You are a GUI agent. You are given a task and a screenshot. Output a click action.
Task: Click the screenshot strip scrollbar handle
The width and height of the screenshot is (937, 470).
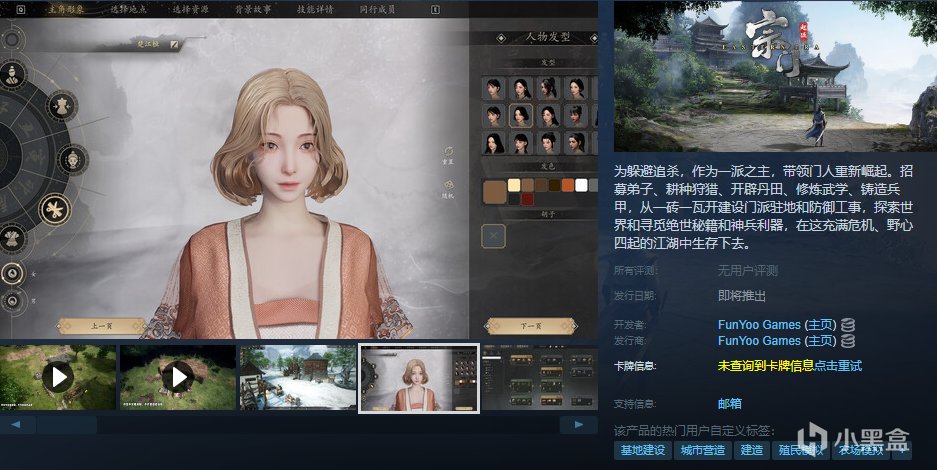[67, 425]
